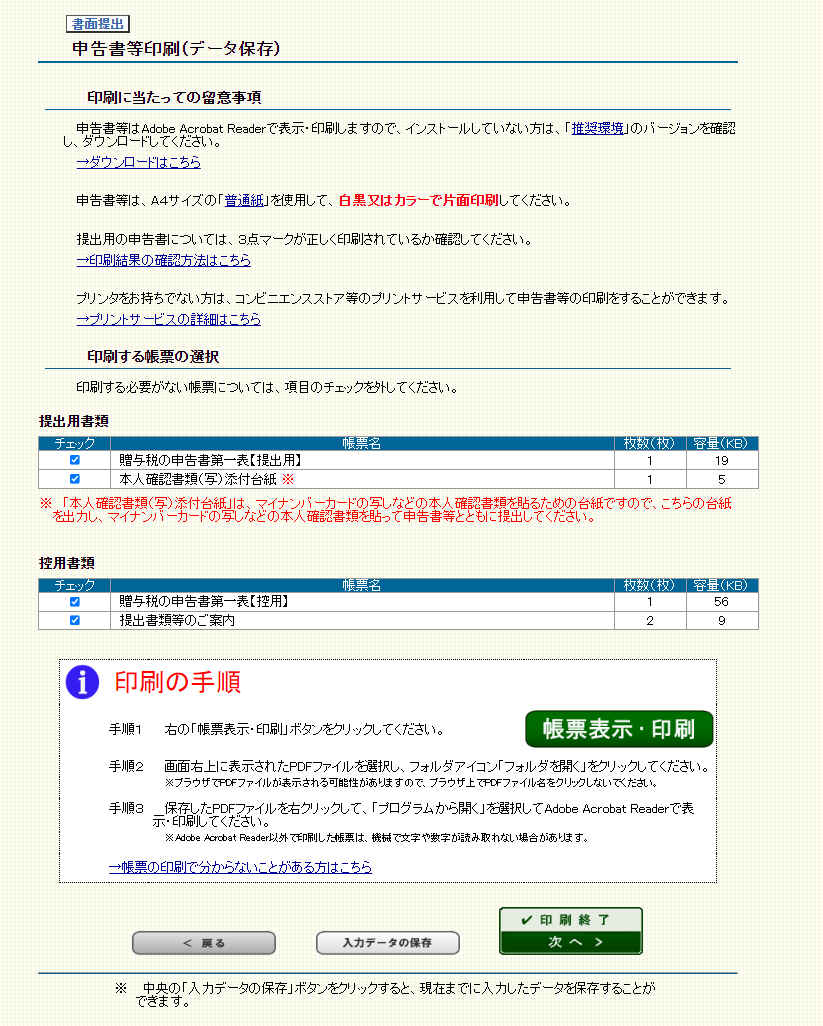This screenshot has width=823, height=1026.
Task: Click capacity value 56 in 控用書類 table
Action: tap(722, 601)
